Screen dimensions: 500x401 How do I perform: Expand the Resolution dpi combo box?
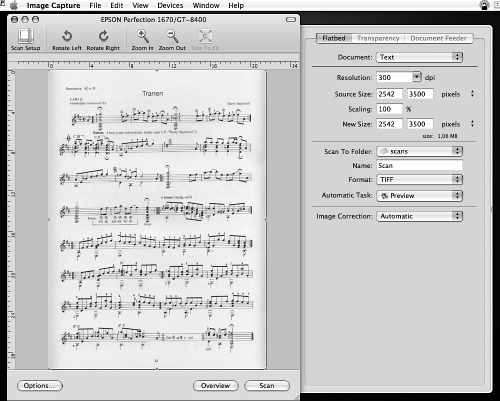tap(417, 77)
